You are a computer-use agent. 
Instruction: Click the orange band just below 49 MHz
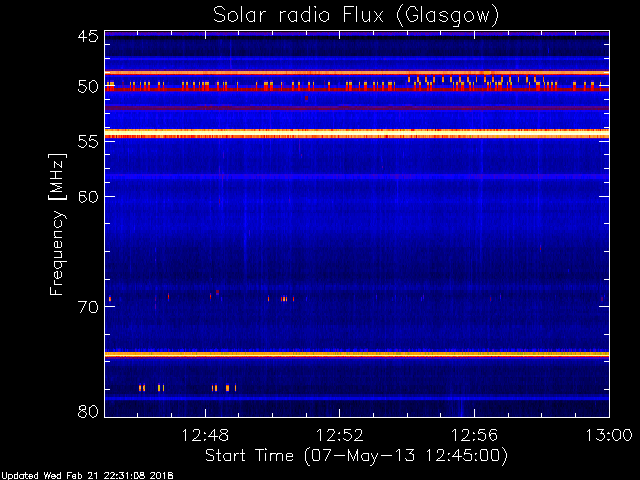(357, 73)
